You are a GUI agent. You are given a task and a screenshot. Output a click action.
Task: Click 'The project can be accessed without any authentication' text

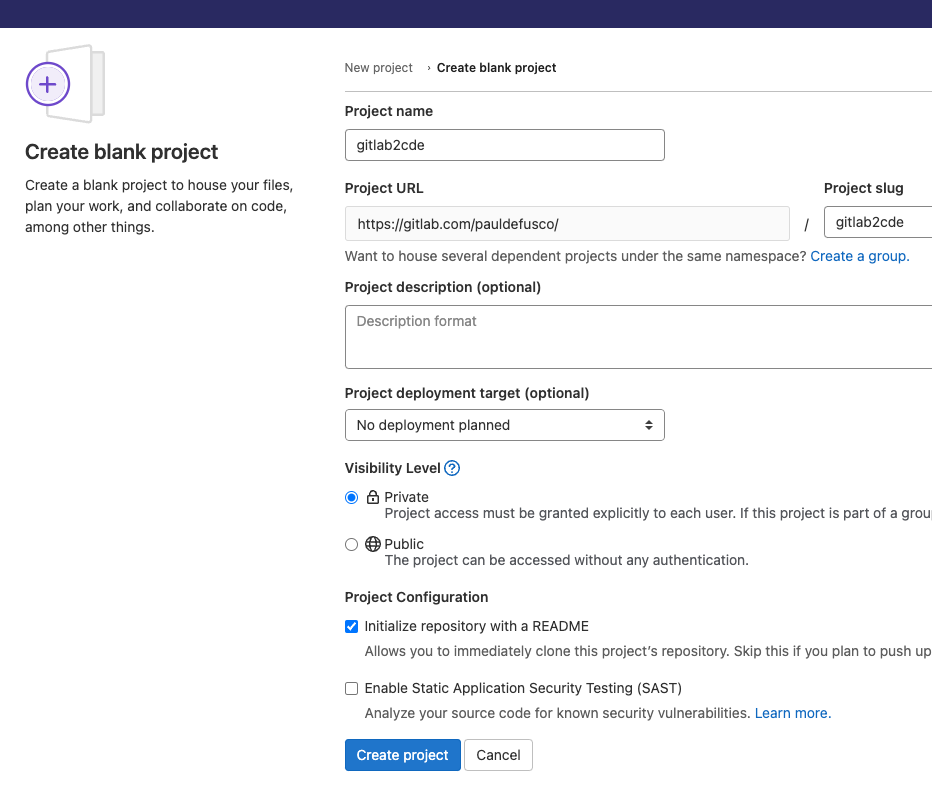click(566, 560)
